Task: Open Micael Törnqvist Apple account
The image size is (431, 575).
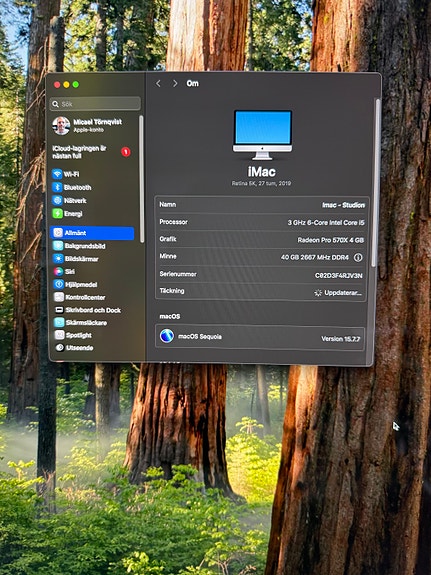Action: coord(92,125)
